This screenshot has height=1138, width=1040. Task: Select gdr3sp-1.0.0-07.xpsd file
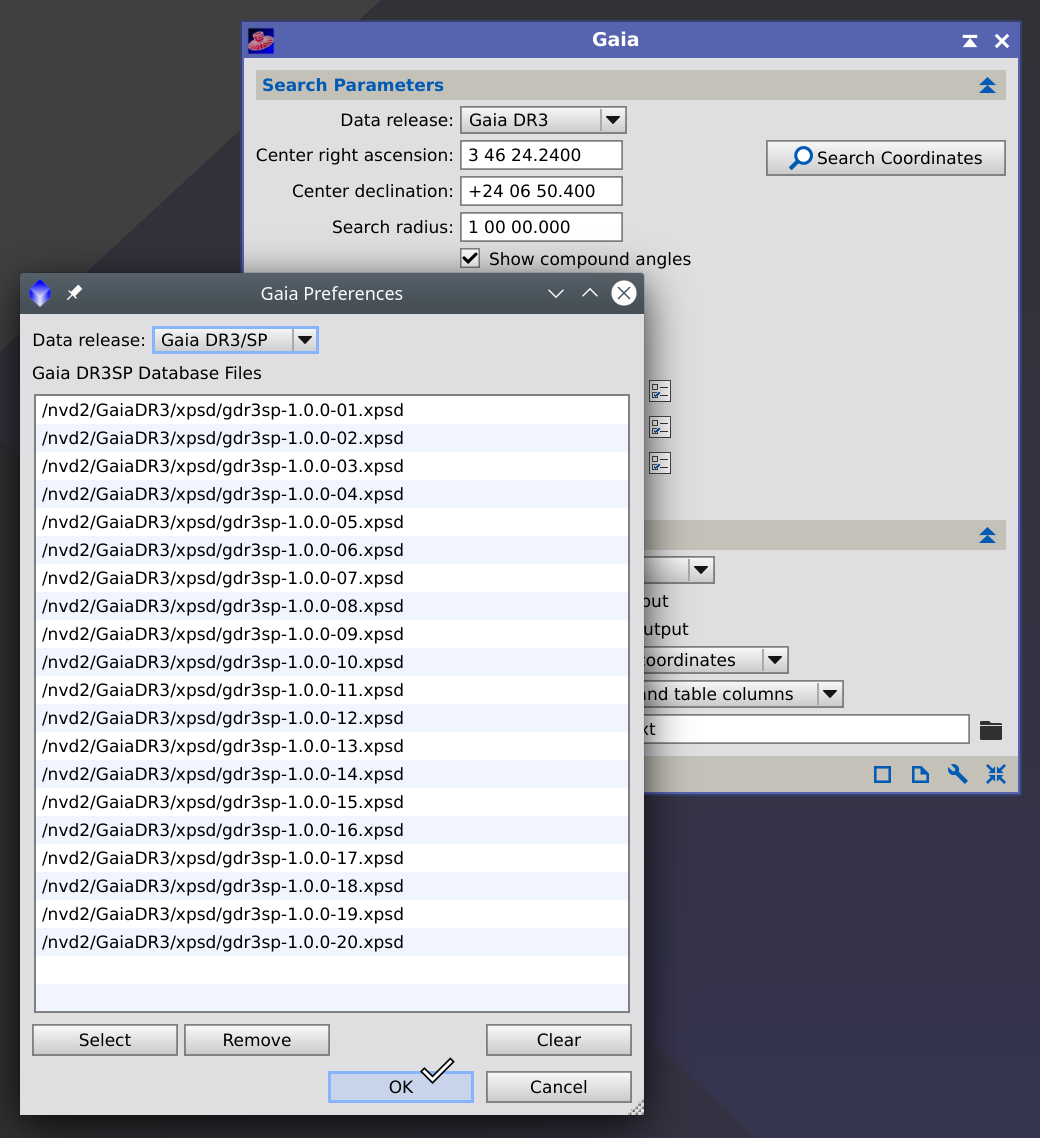pyautogui.click(x=332, y=578)
